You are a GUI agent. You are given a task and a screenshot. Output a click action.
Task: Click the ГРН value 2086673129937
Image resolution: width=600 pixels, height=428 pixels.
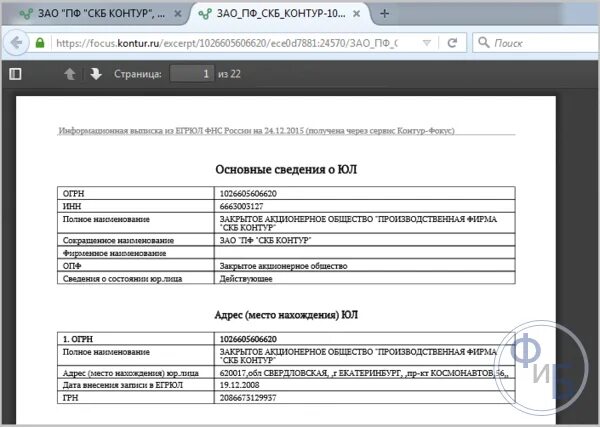pyautogui.click(x=248, y=397)
